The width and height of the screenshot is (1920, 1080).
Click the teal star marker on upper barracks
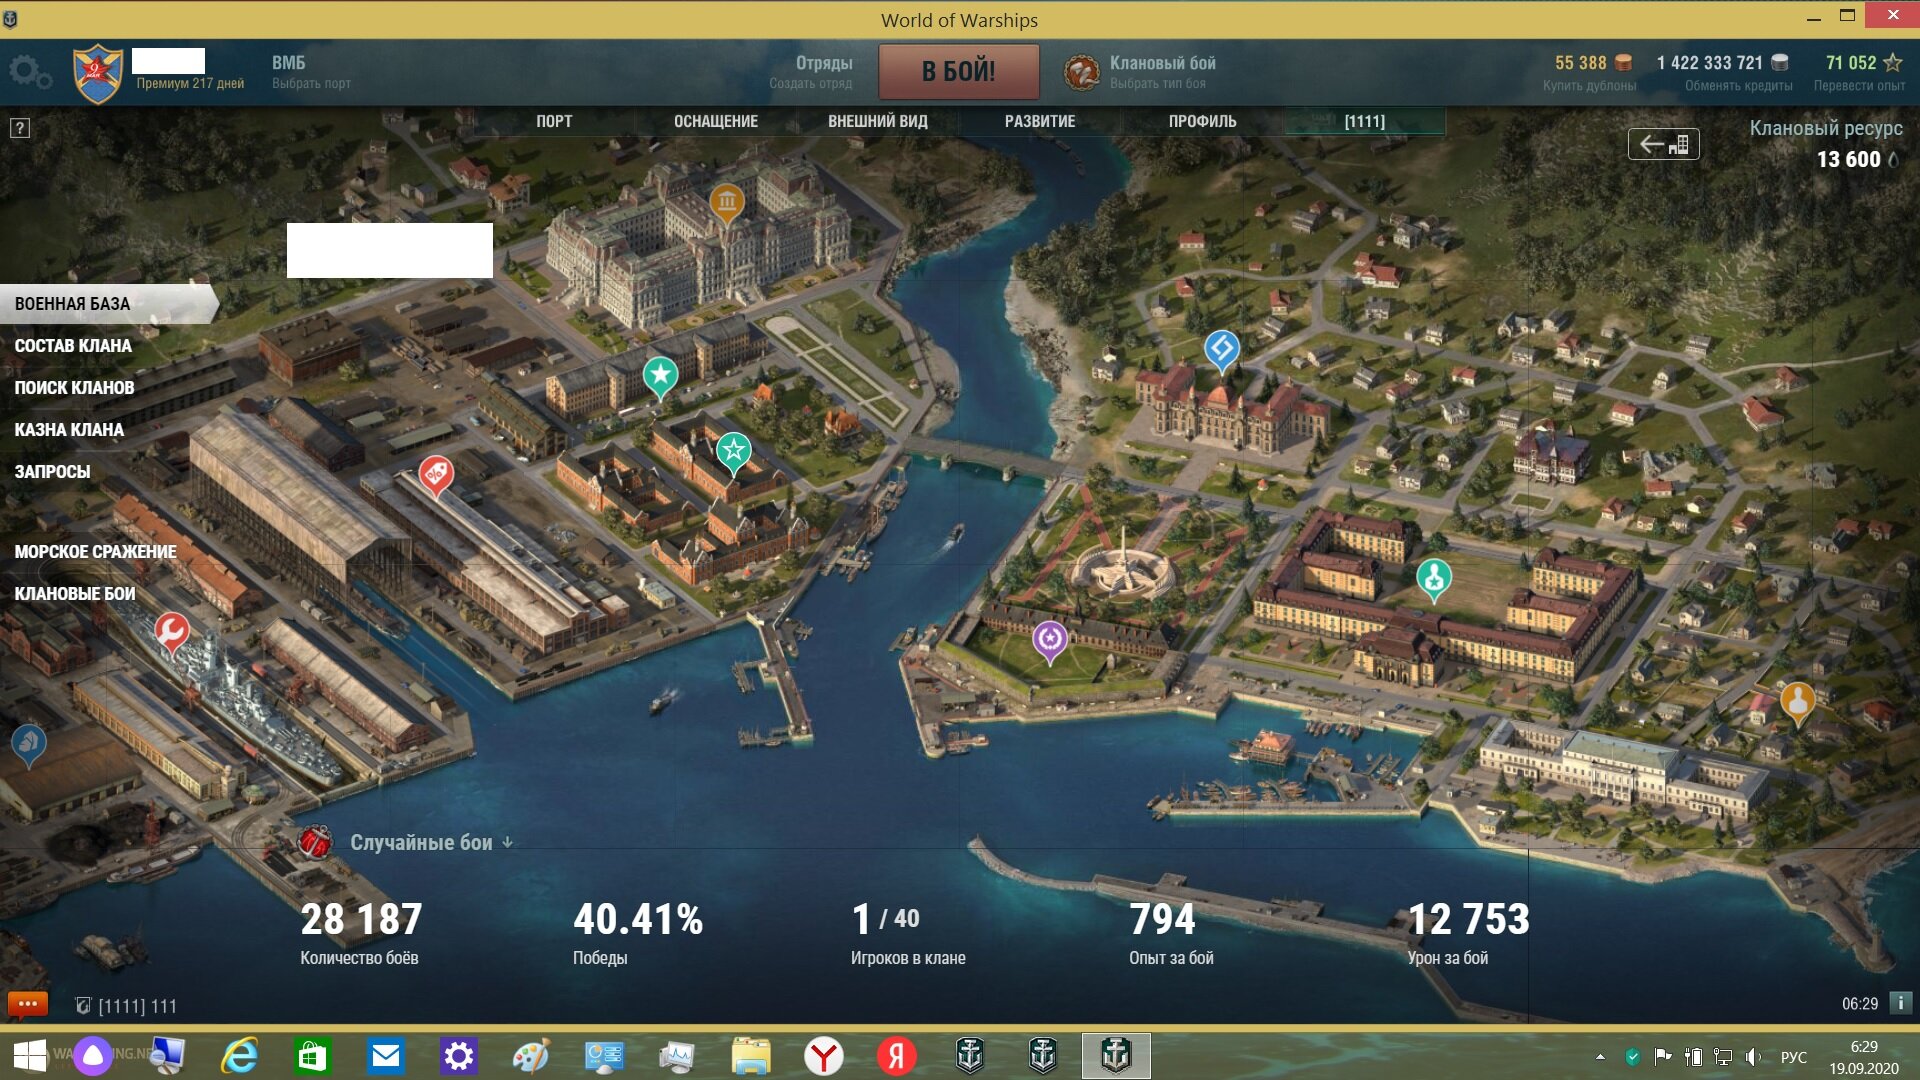point(660,378)
